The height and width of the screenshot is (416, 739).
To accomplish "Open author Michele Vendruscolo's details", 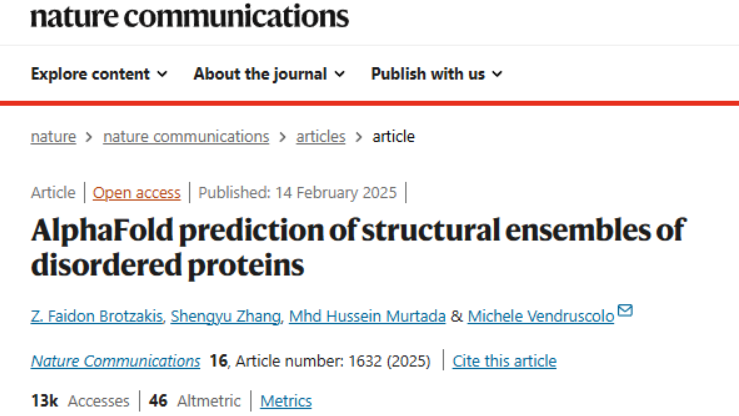I will click(x=541, y=316).
